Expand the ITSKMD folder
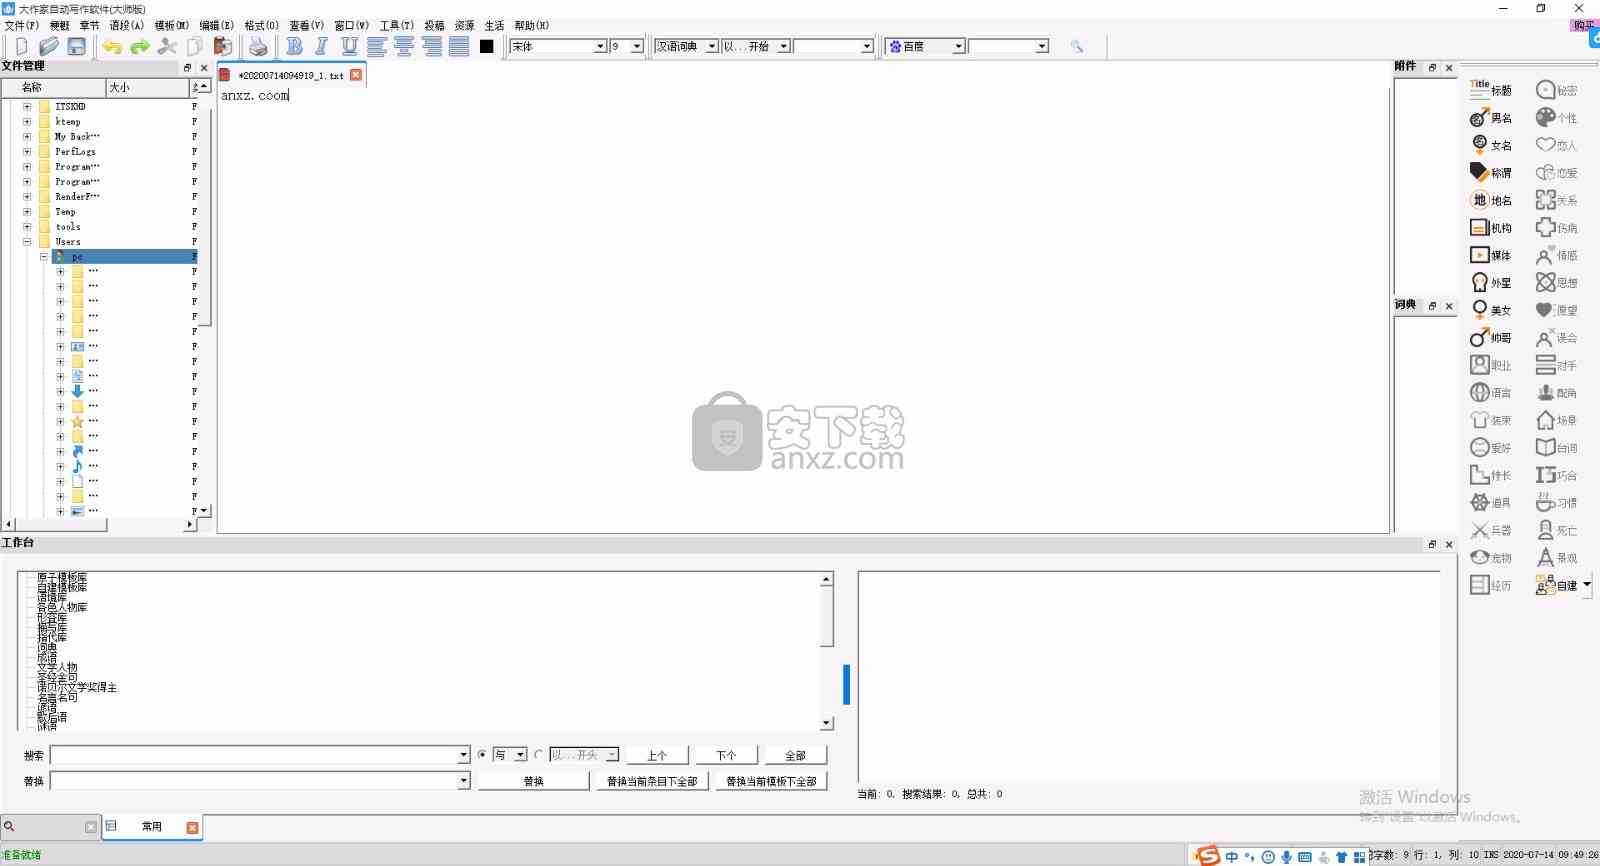This screenshot has width=1600, height=866. click(x=27, y=106)
